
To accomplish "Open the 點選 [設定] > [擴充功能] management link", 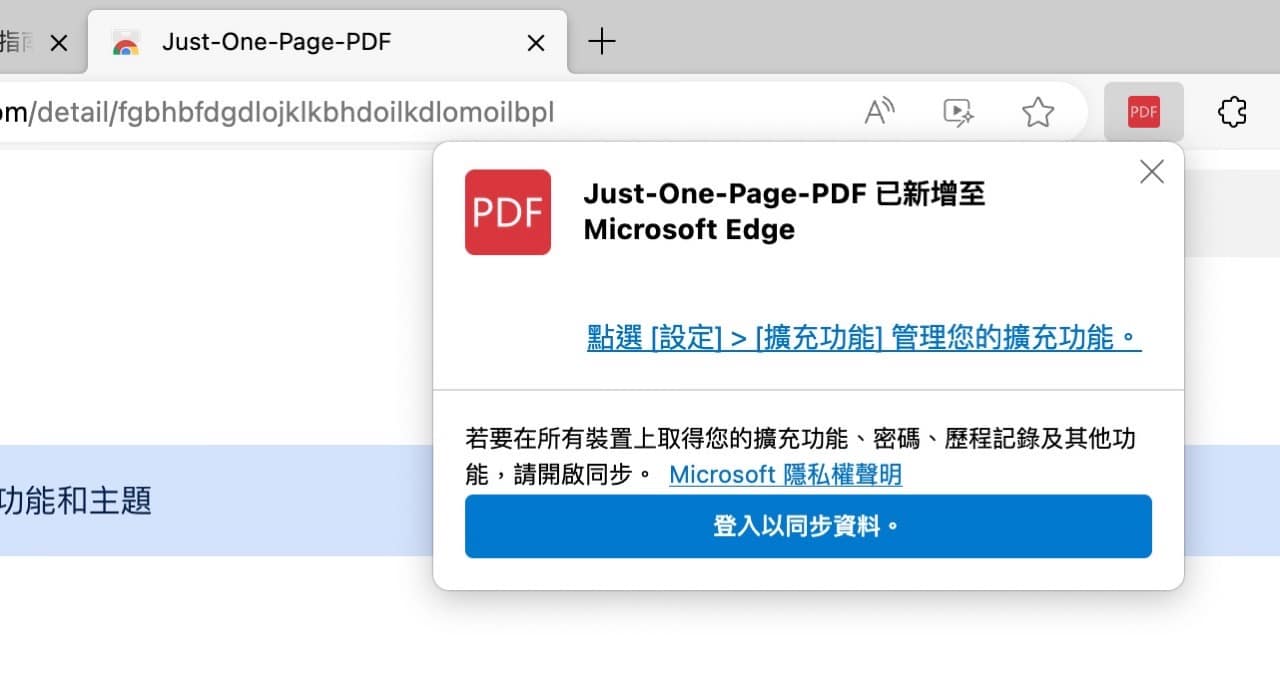I will tap(864, 338).
